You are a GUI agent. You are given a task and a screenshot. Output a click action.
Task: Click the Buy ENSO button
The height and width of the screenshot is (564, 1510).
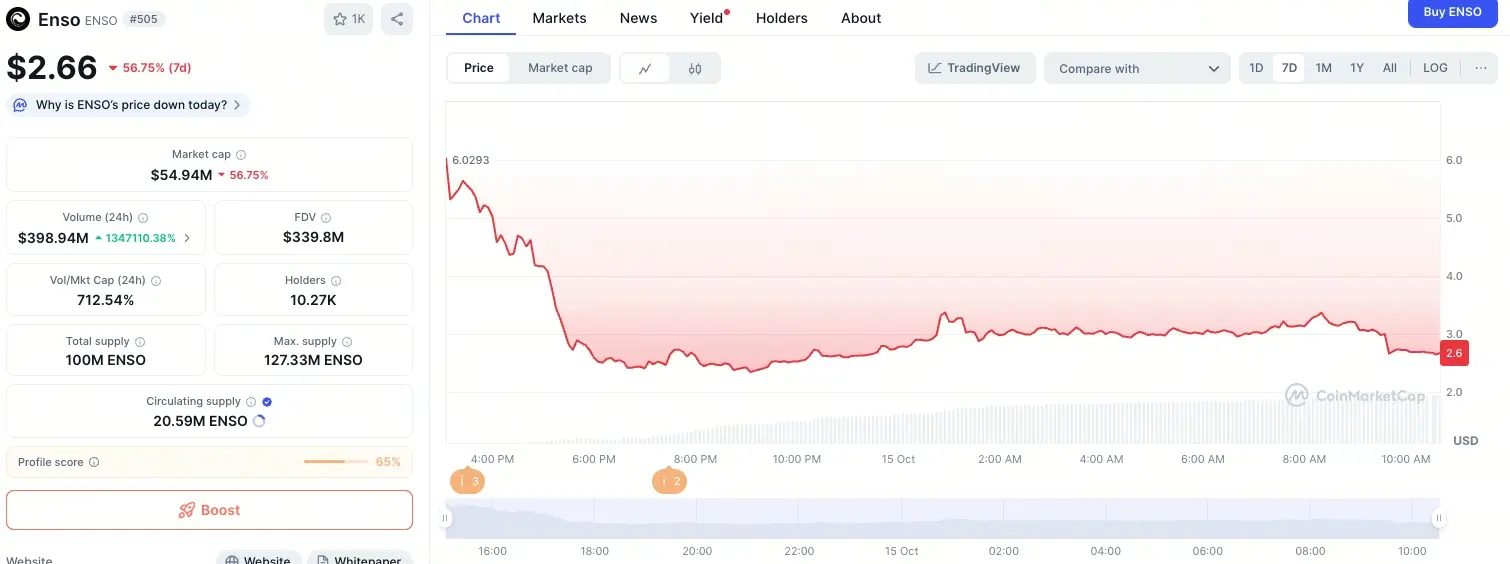coord(1452,13)
